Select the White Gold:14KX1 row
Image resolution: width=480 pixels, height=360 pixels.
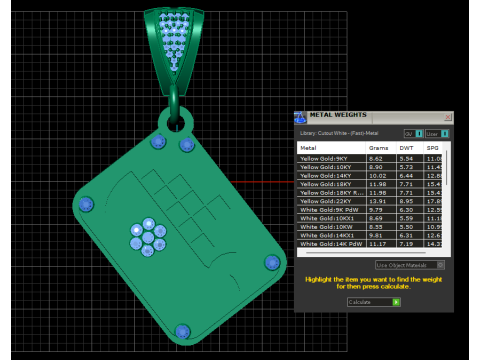point(370,235)
